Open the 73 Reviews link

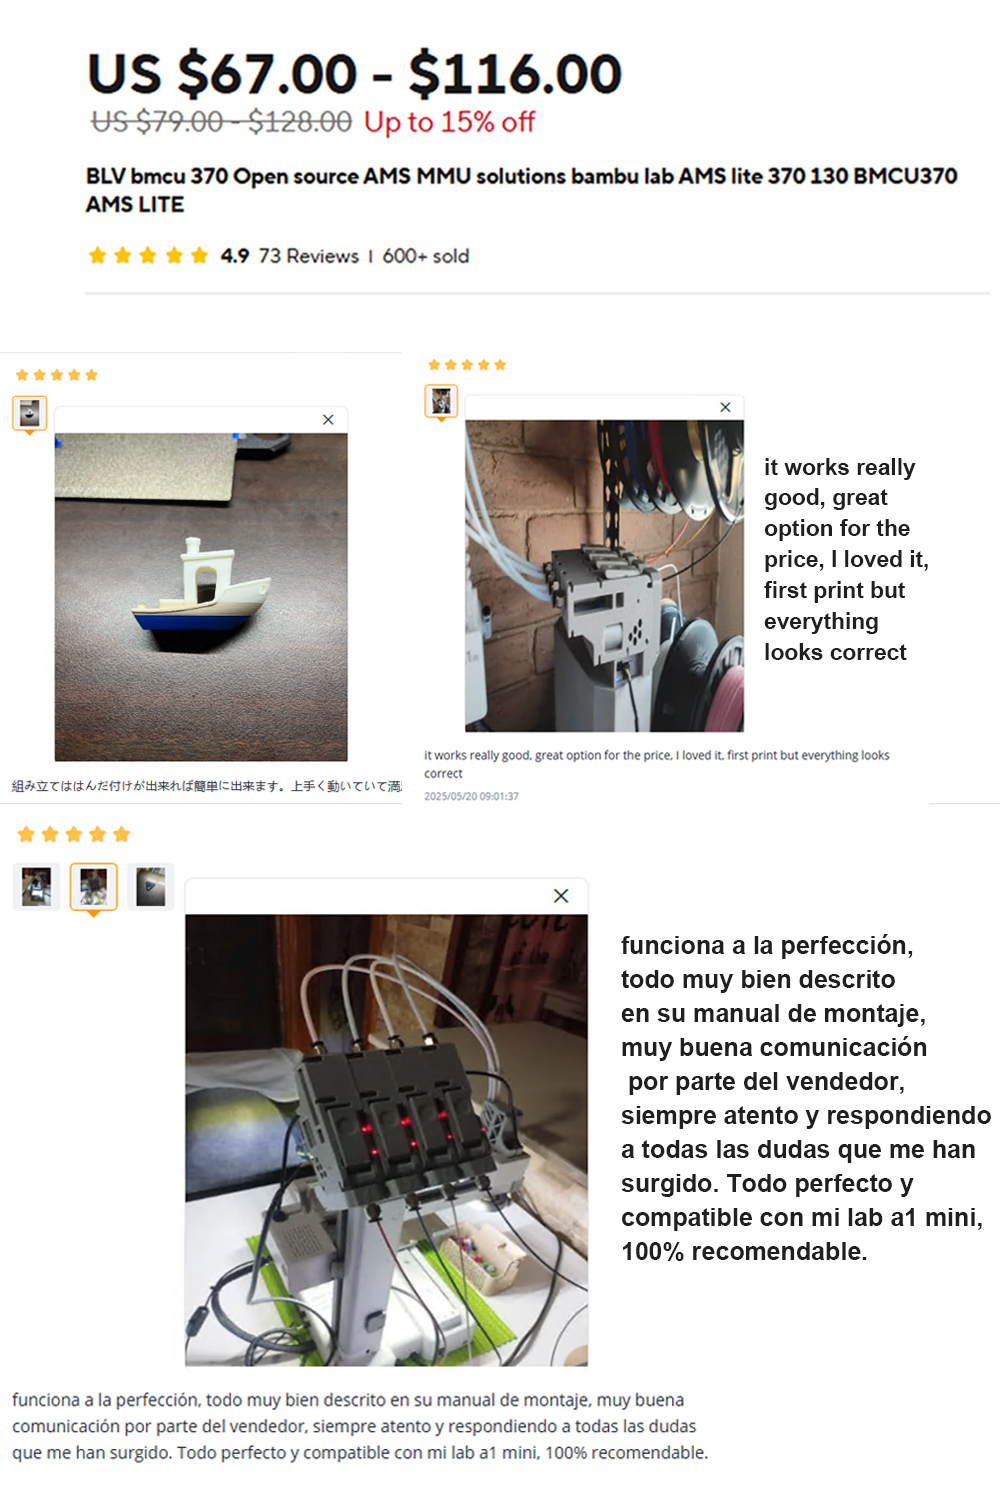pyautogui.click(x=308, y=256)
